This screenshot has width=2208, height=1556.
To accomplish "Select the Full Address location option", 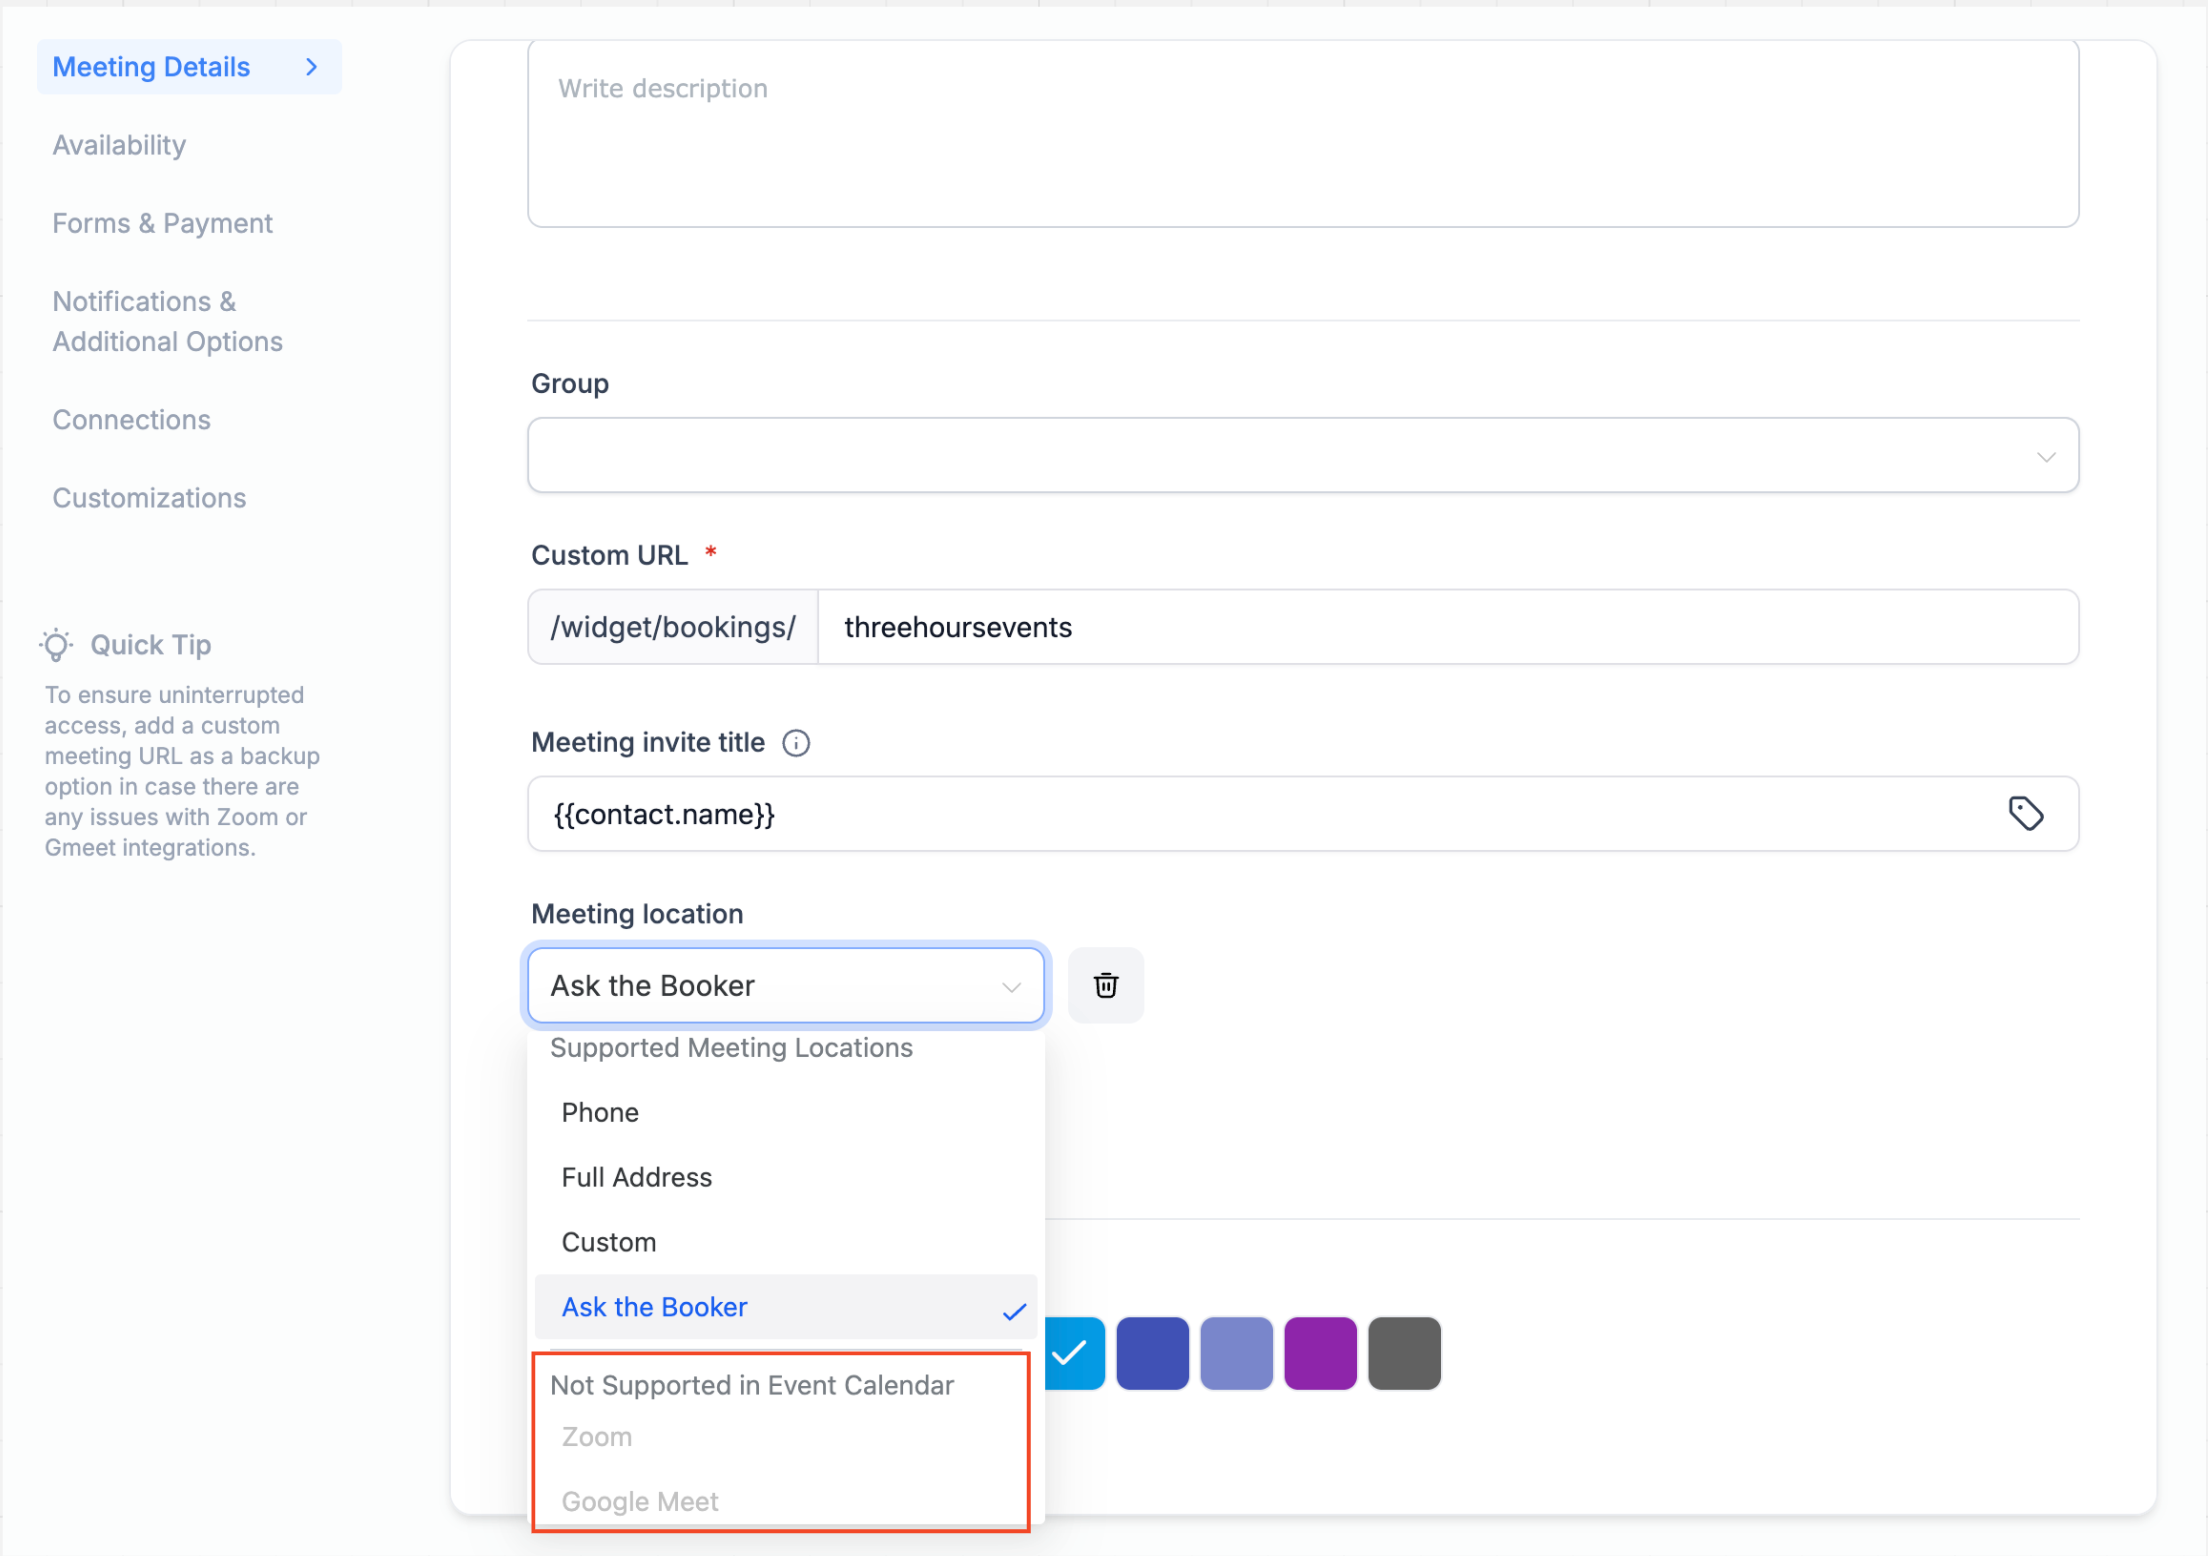I will point(636,1177).
